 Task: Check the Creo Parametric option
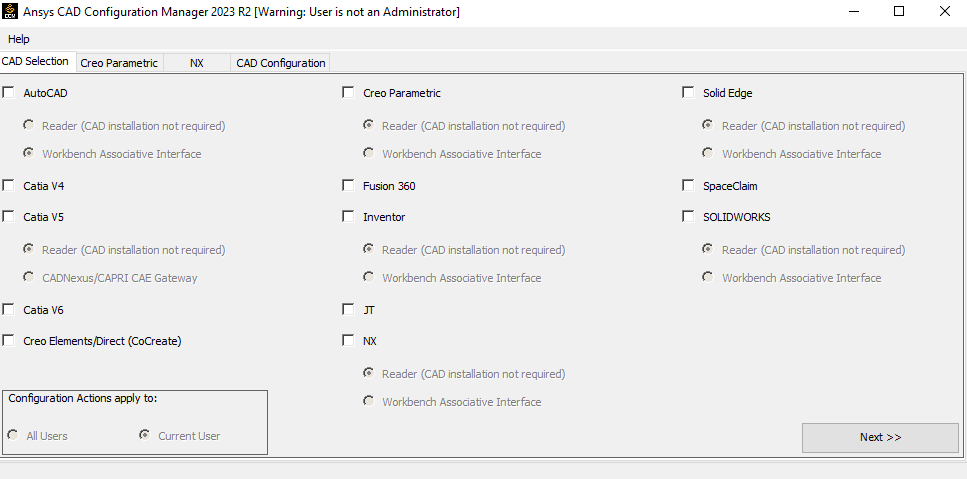(348, 92)
